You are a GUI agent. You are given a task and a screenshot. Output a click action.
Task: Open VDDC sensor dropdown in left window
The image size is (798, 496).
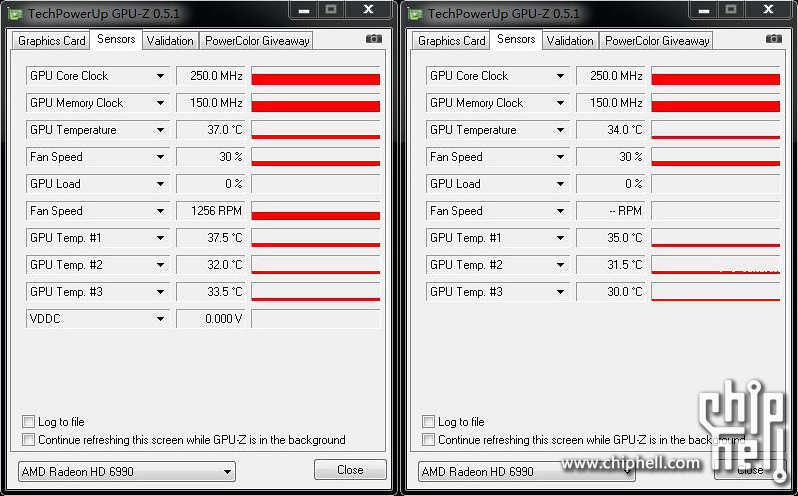coord(98,319)
